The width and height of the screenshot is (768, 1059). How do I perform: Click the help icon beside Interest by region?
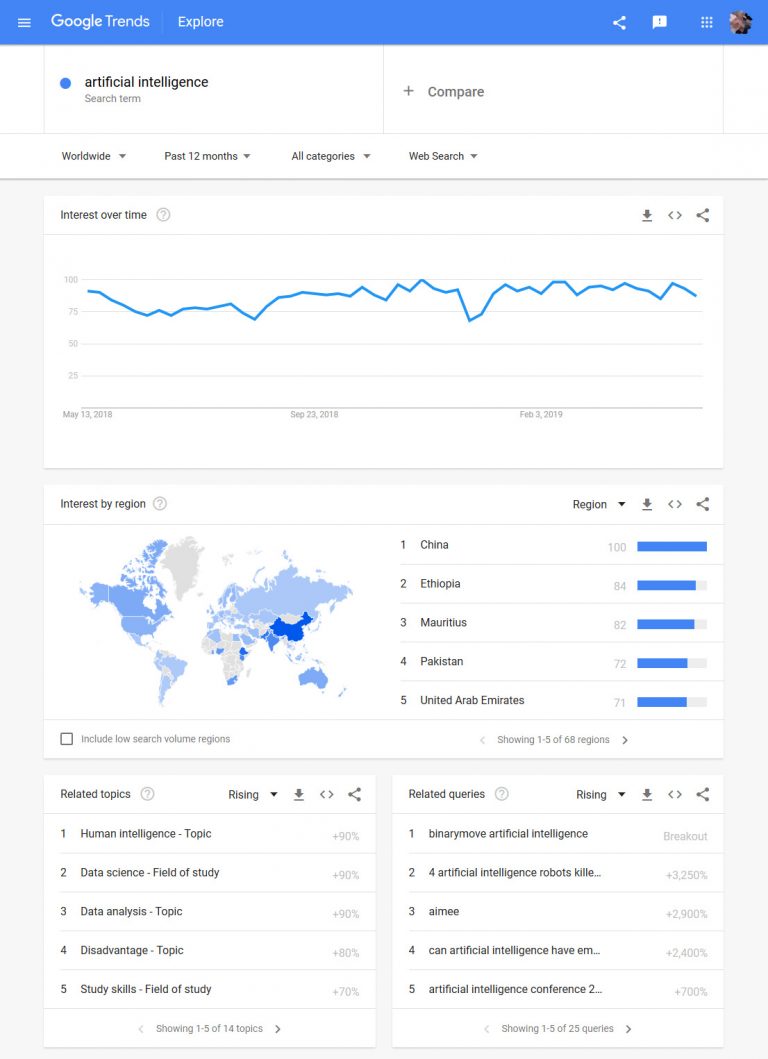(160, 504)
